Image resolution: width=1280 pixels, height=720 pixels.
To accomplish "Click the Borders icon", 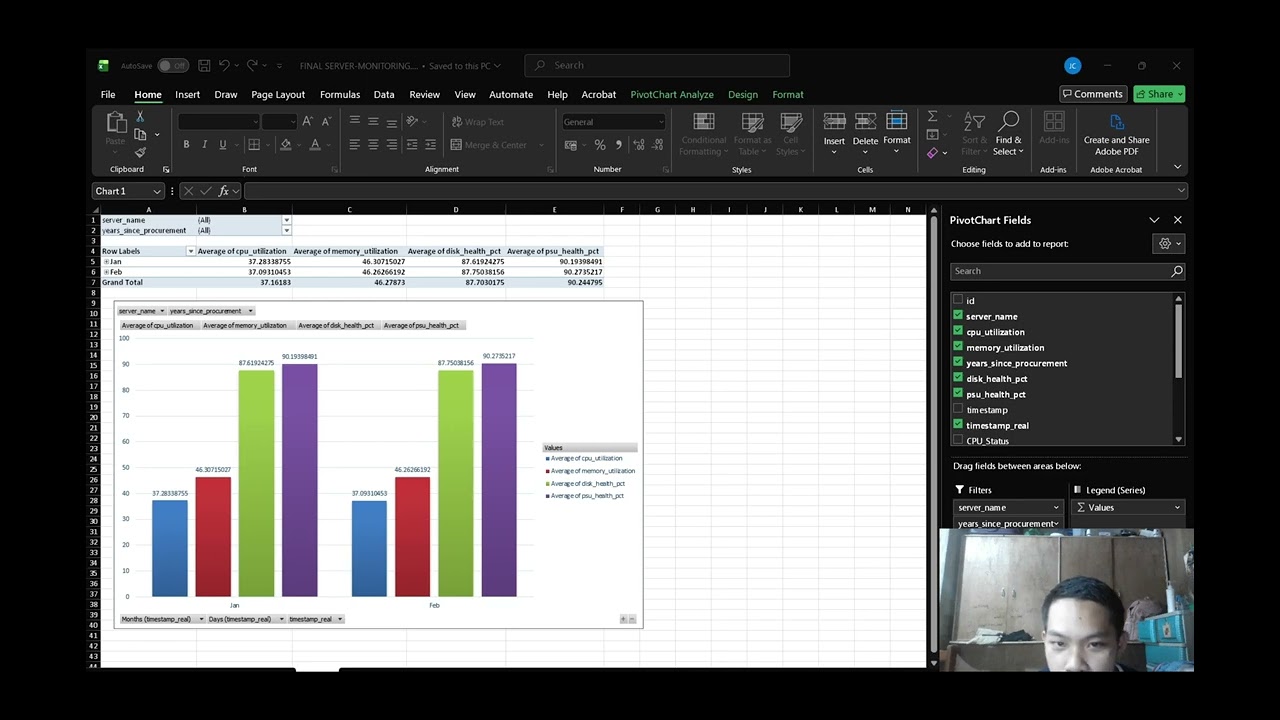I will pyautogui.click(x=254, y=145).
